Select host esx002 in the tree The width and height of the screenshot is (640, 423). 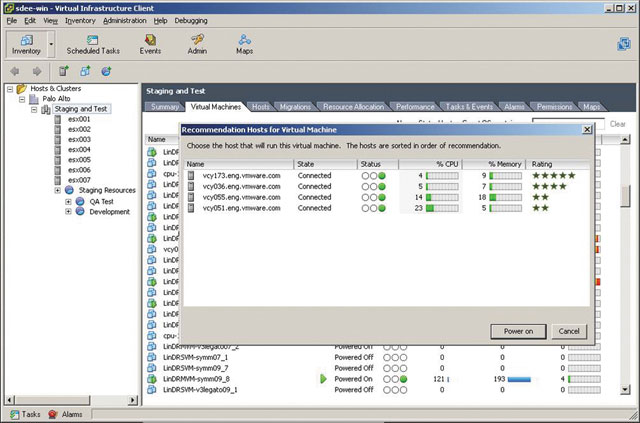click(x=79, y=129)
